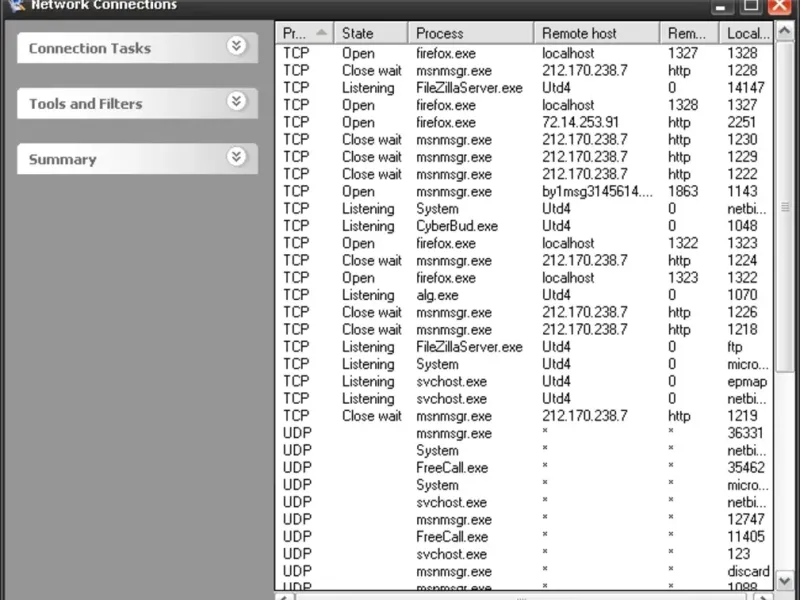Select msnmsgr.exe close wait row port 1222
The width and height of the screenshot is (800, 600).
[524, 174]
